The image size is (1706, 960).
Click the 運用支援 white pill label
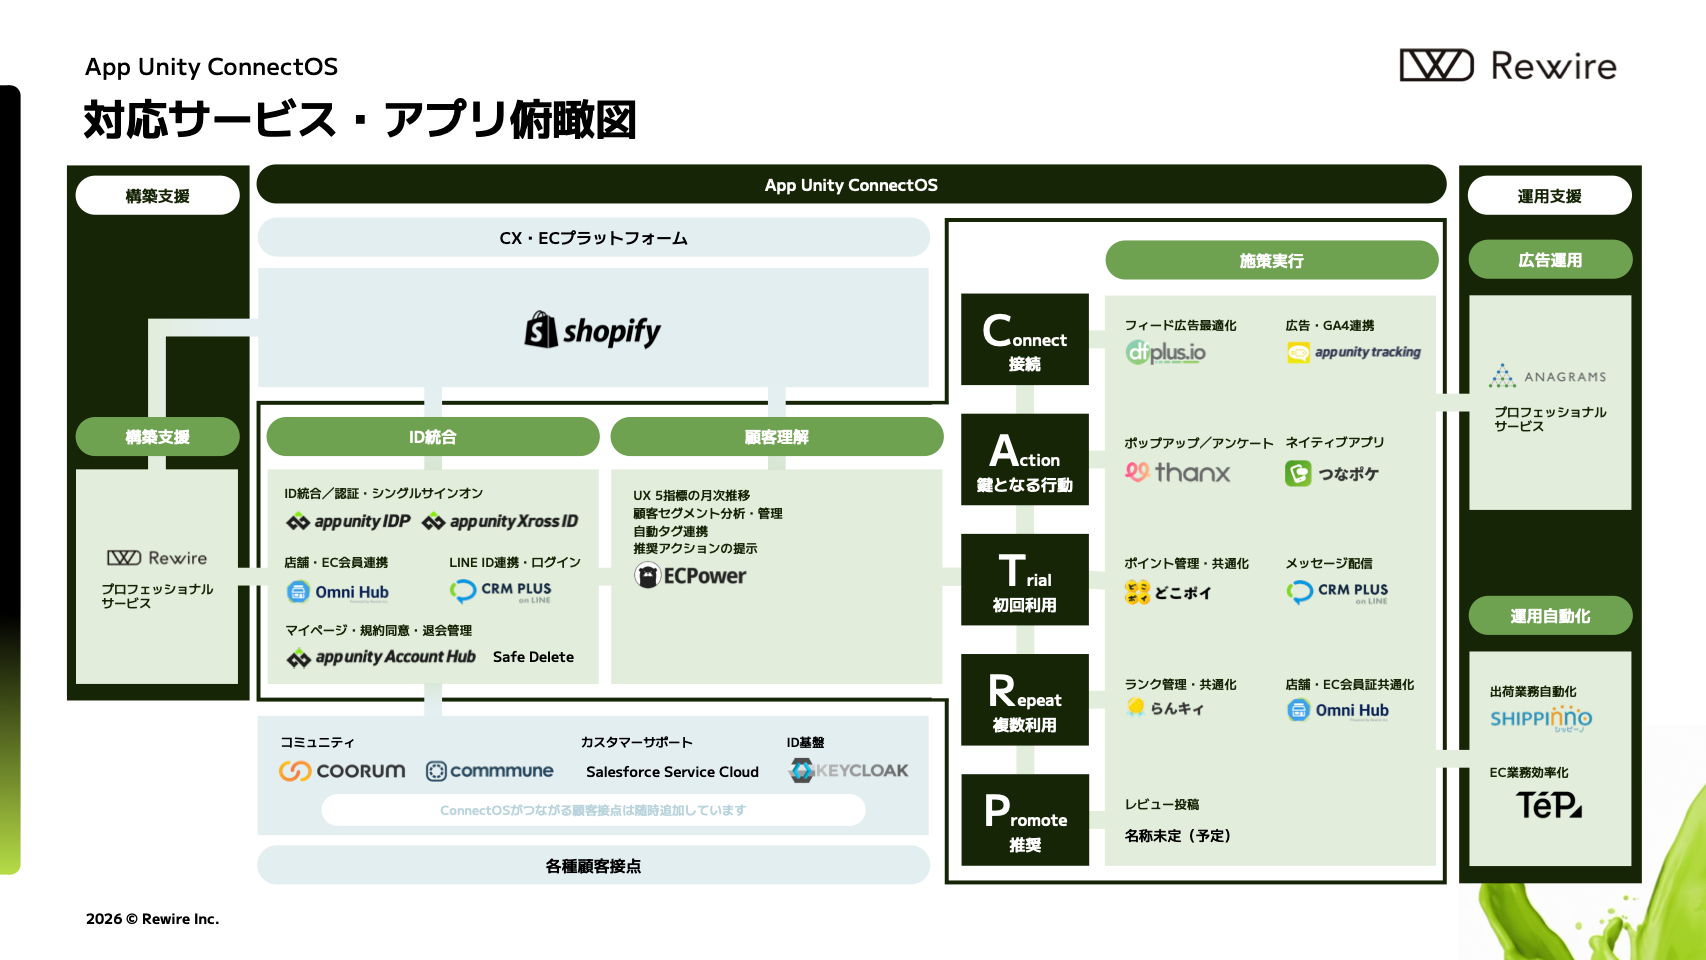[1550, 196]
